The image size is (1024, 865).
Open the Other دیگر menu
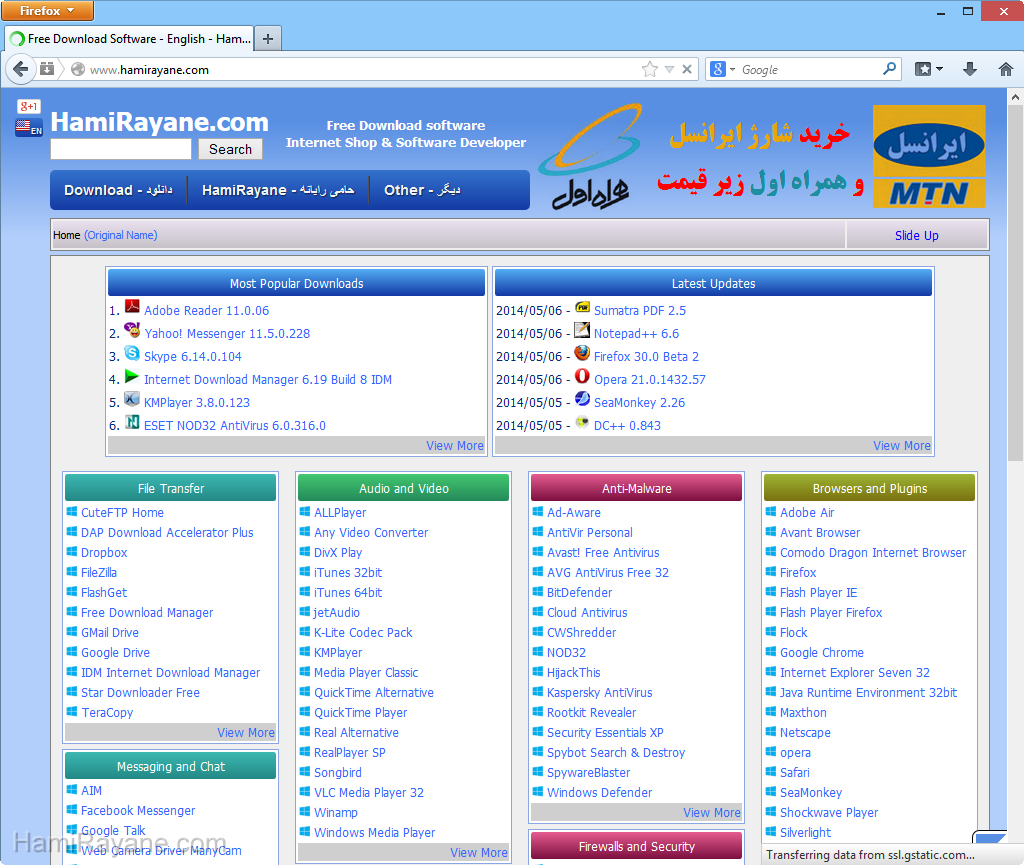[422, 190]
